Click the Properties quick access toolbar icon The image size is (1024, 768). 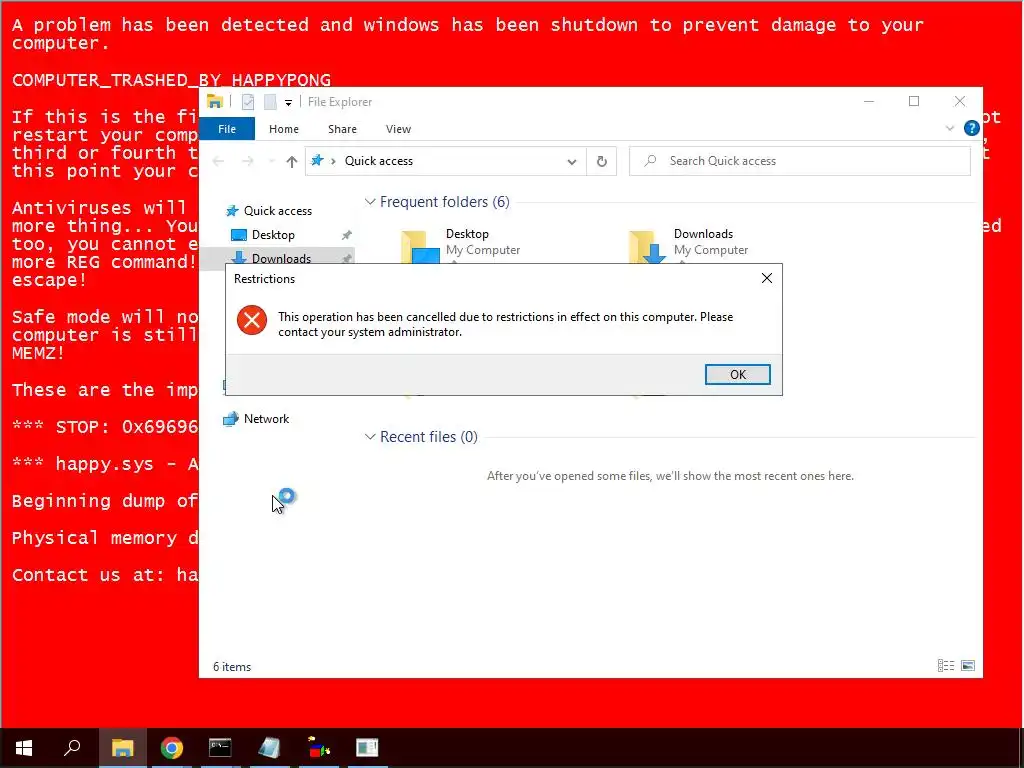click(248, 102)
